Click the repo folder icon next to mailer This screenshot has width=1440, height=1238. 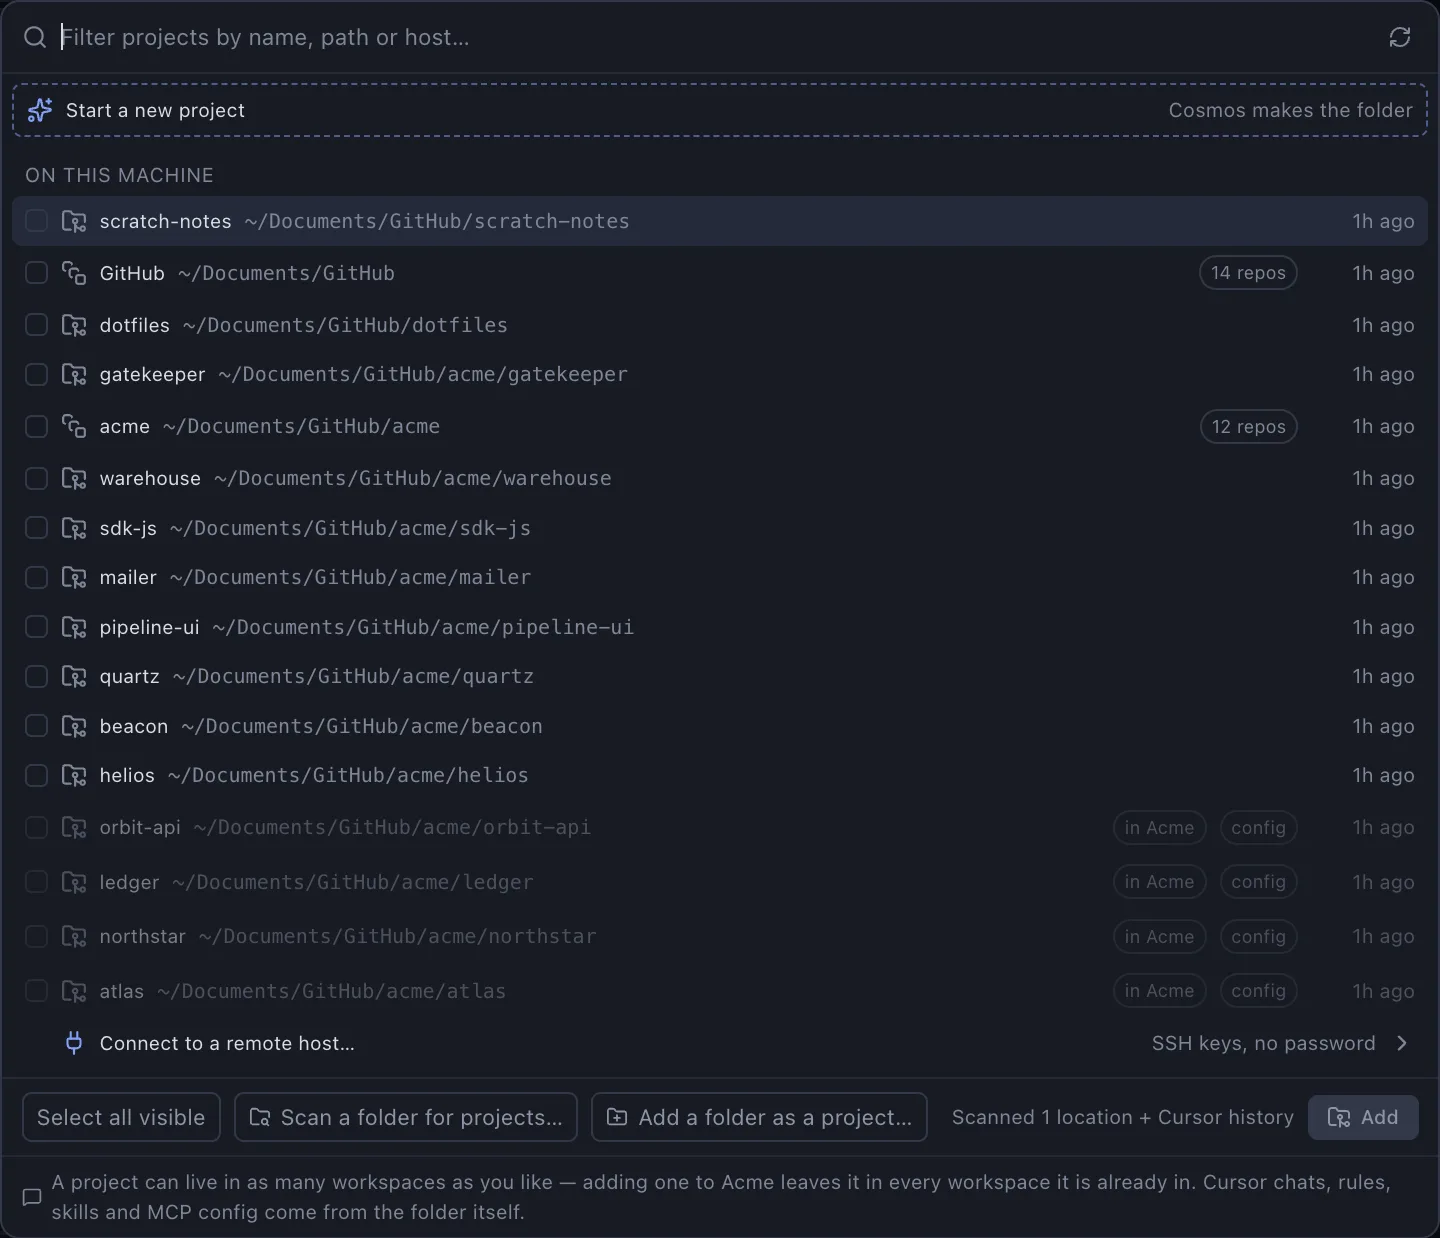click(74, 577)
